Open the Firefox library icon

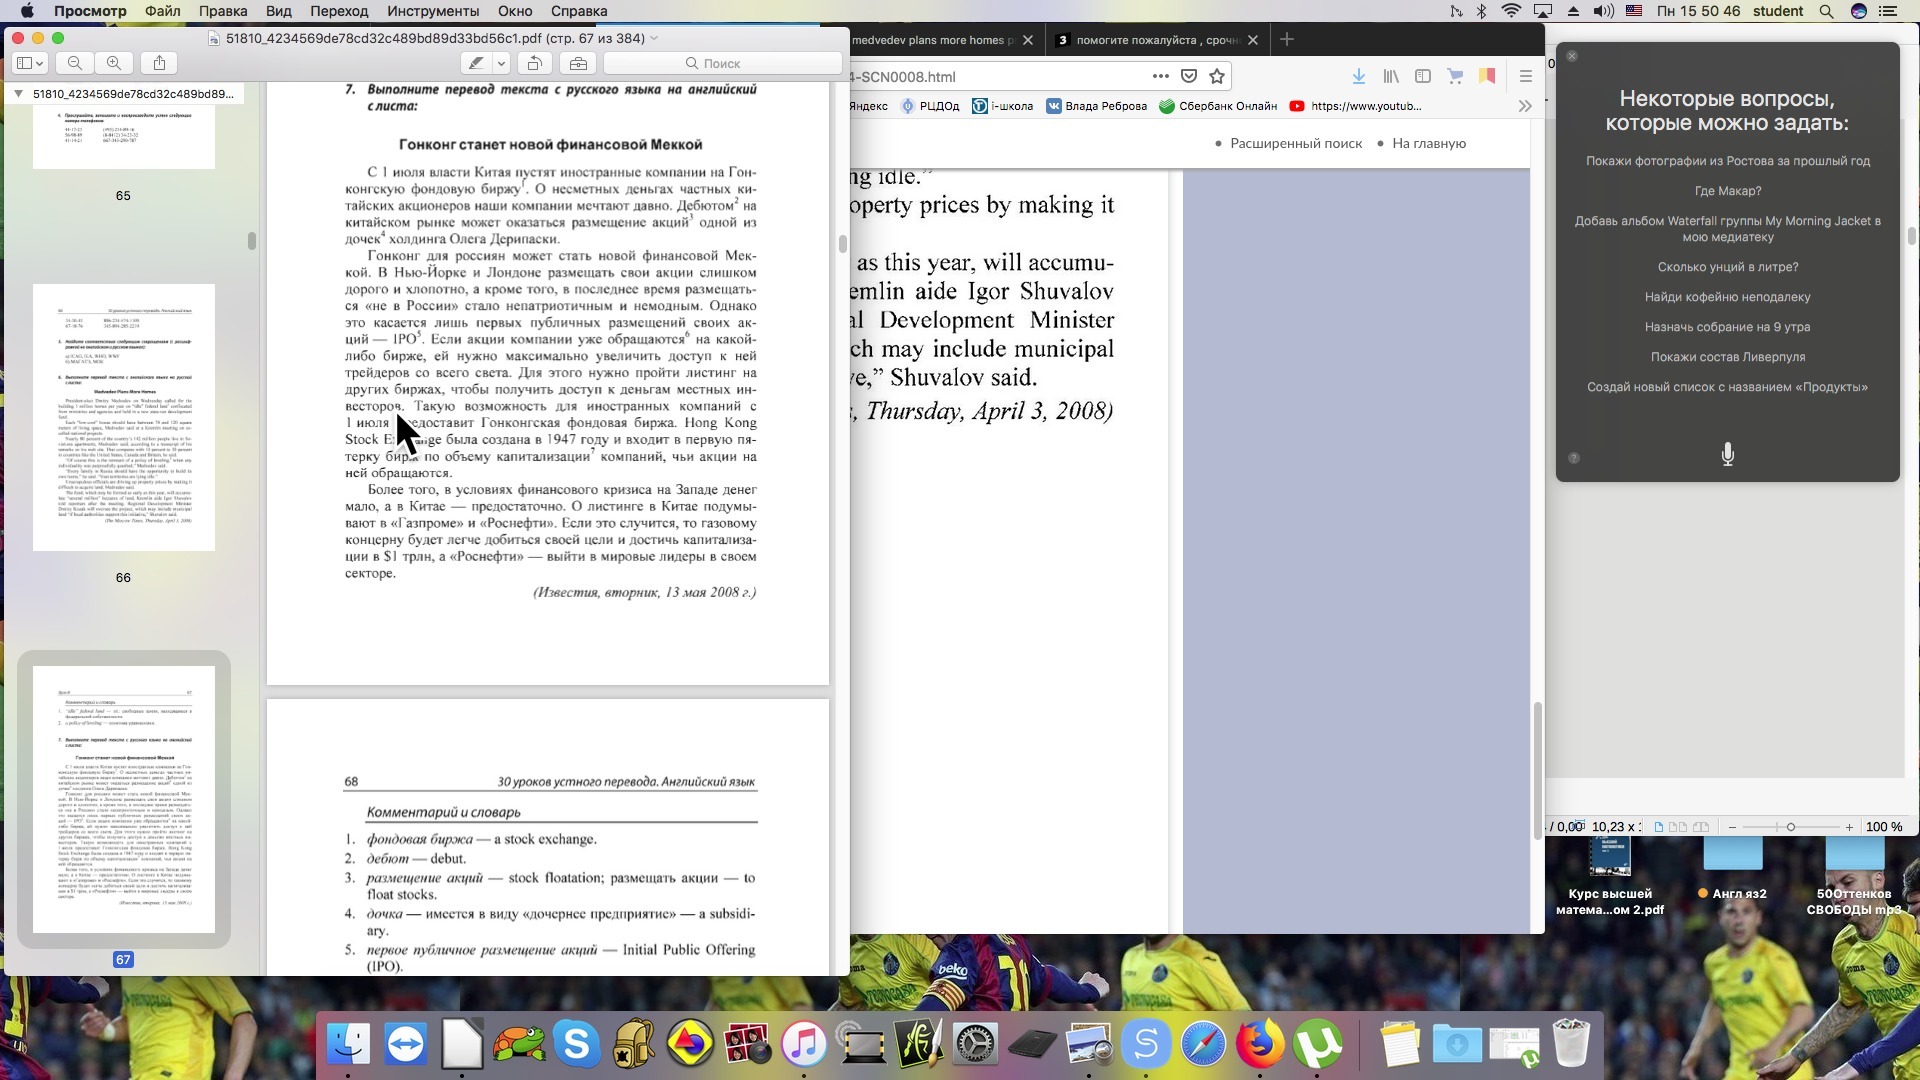click(x=1391, y=76)
